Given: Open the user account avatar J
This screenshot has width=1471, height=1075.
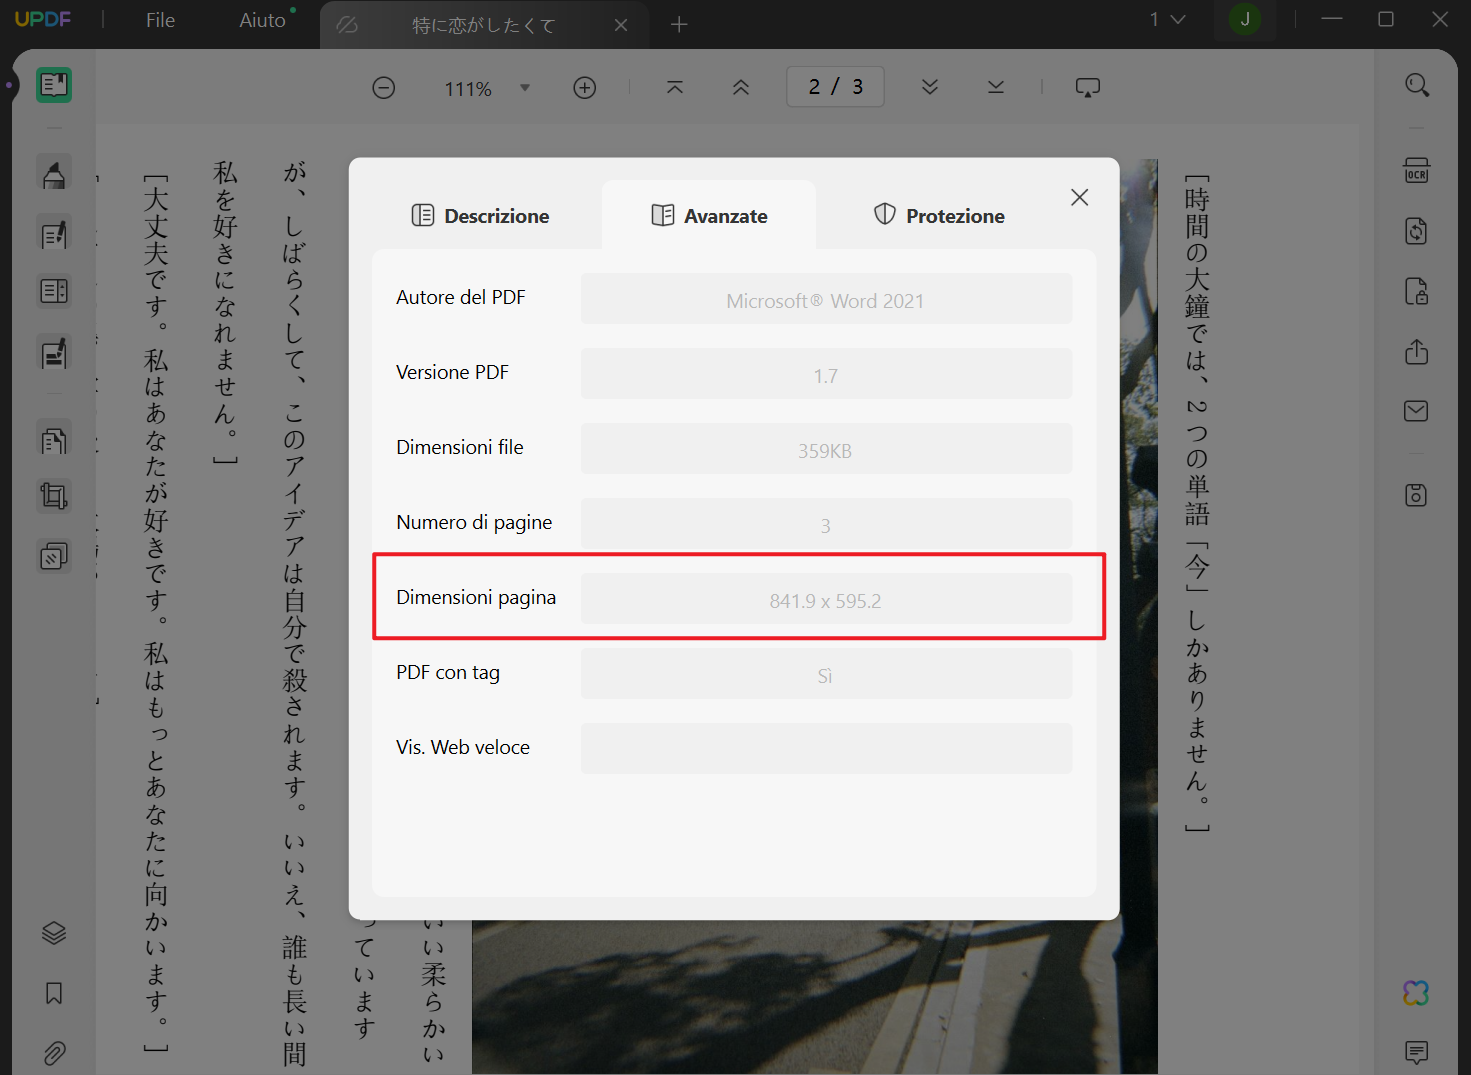Looking at the screenshot, I should tap(1245, 19).
